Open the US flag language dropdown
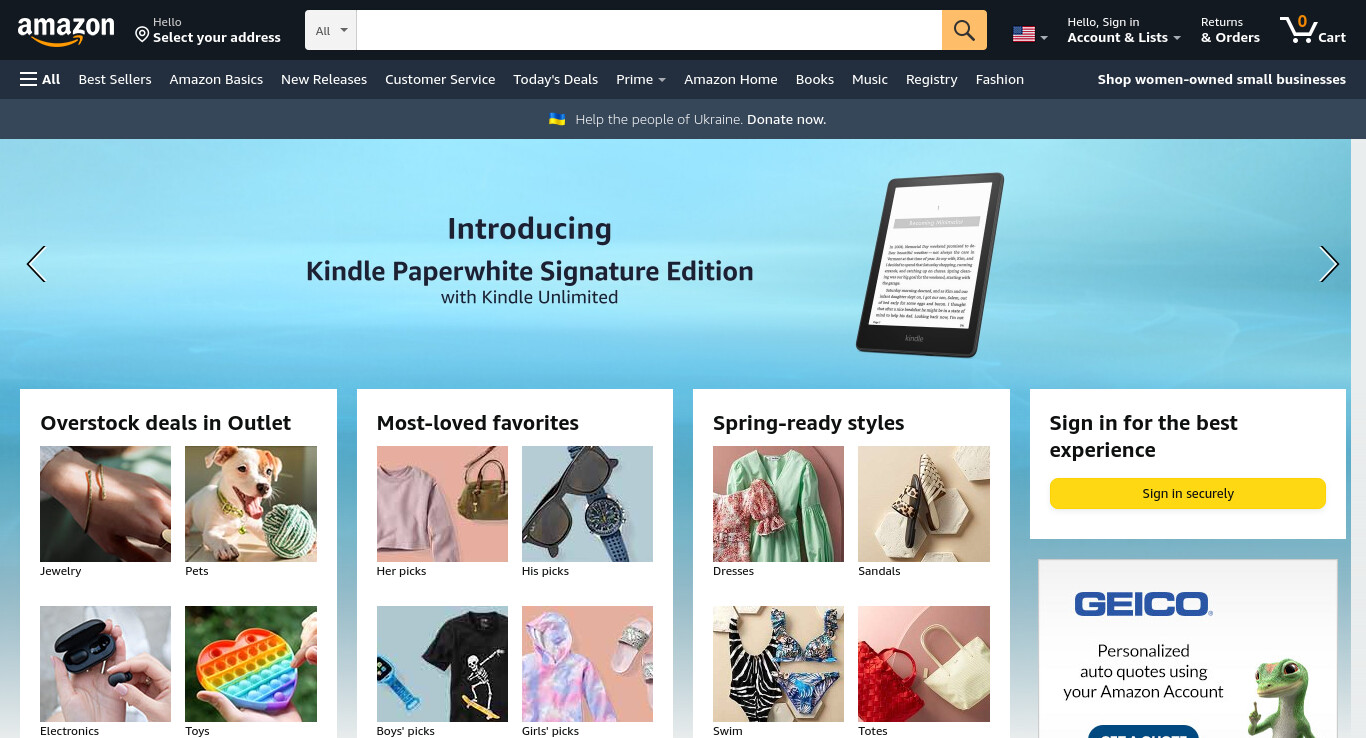 pos(1030,35)
